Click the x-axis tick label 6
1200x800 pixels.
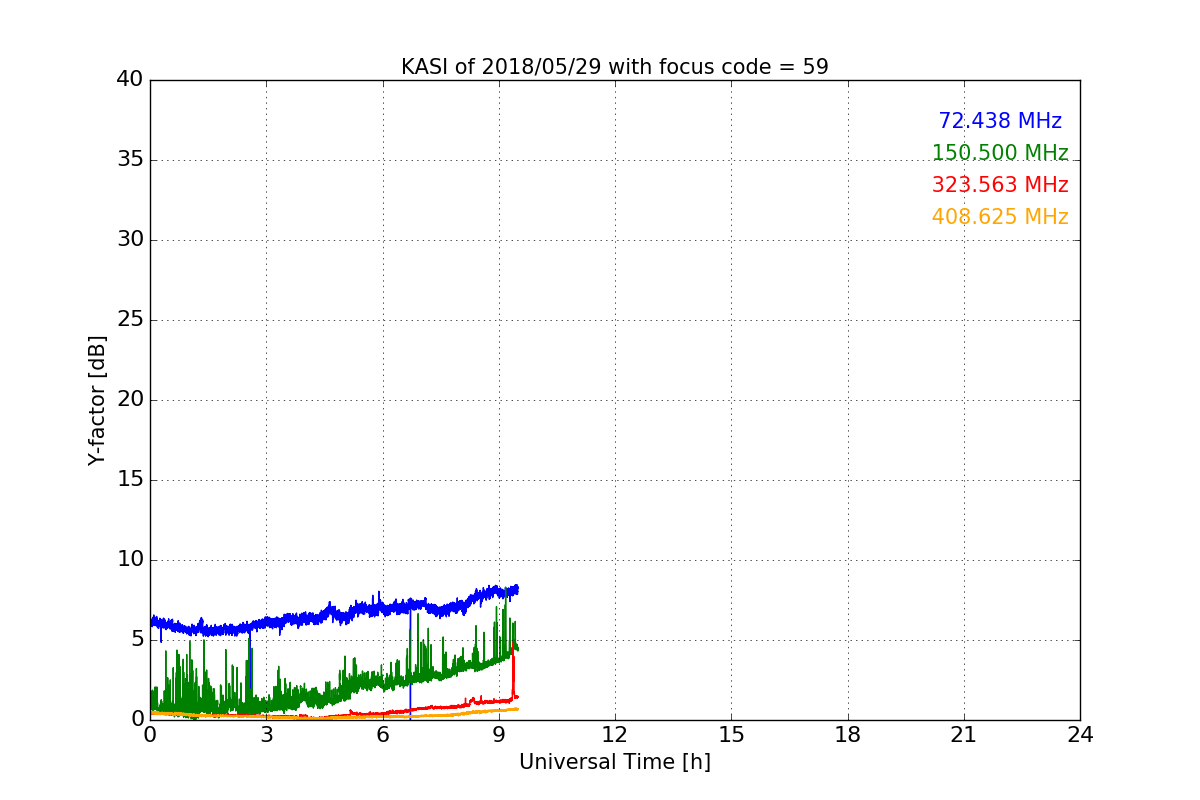click(x=383, y=735)
